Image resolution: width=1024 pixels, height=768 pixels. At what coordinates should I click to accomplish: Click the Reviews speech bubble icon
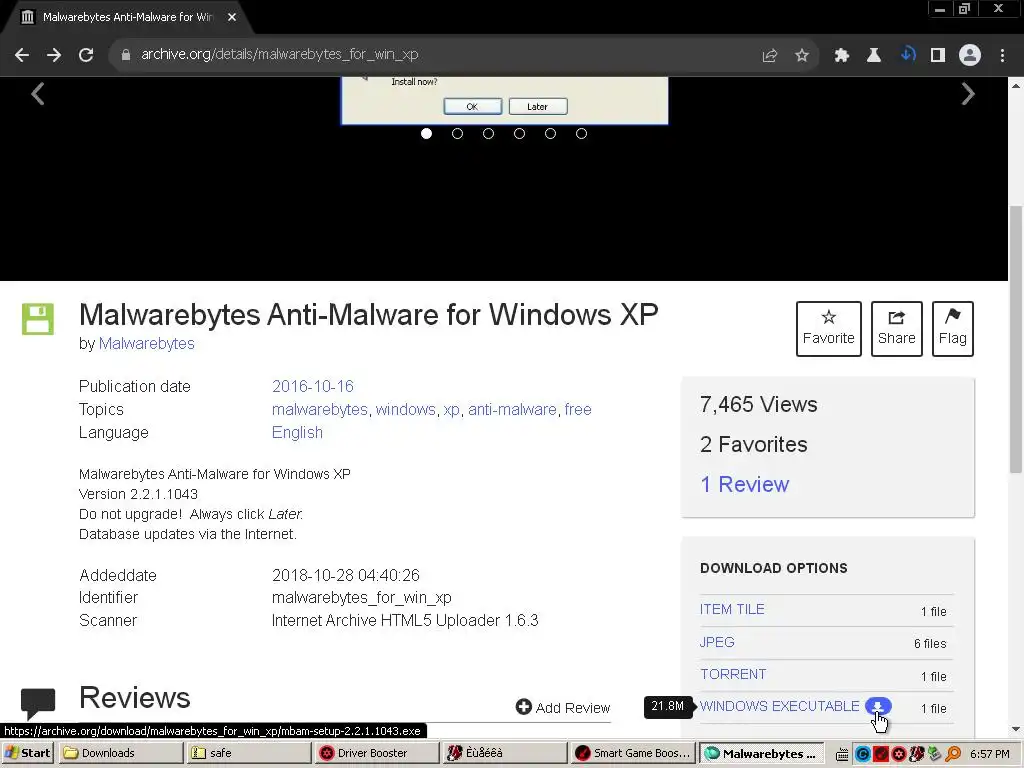(38, 703)
